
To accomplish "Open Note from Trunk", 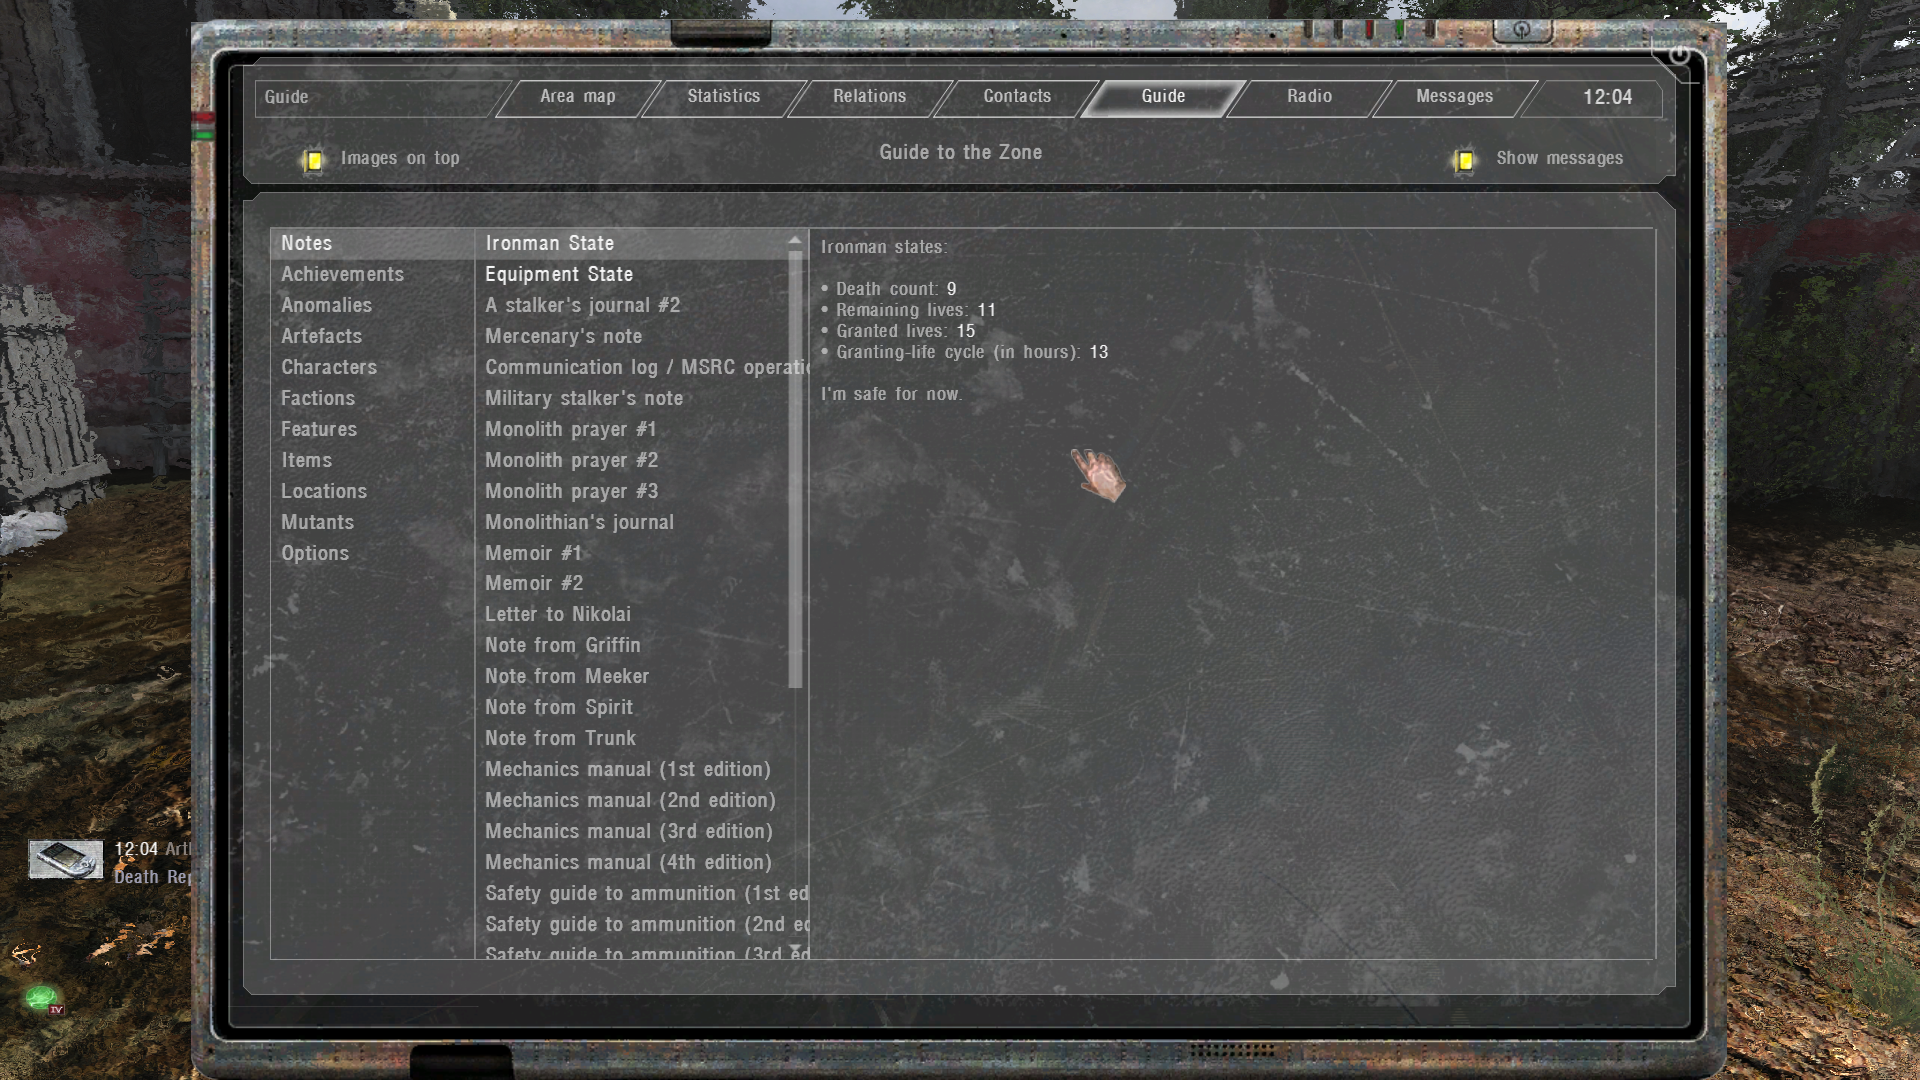I will coord(632,739).
